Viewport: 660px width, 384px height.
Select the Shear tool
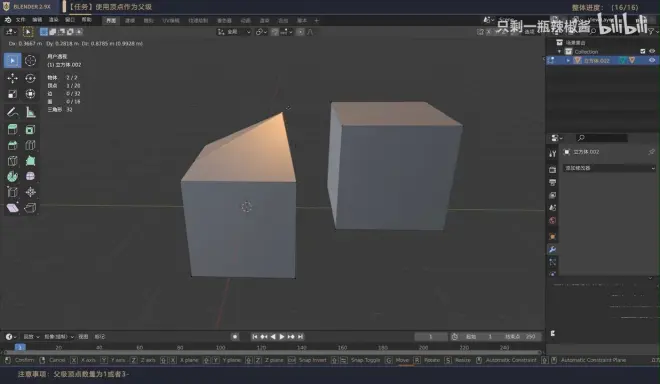(13, 208)
